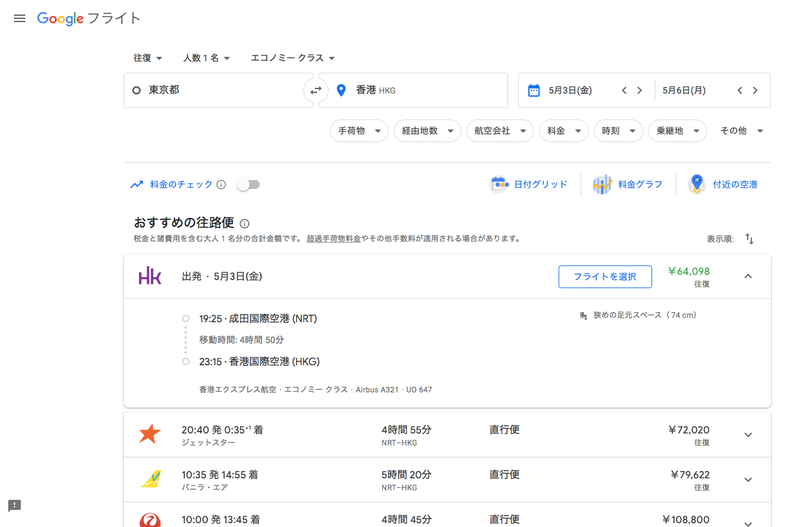Select the 10:00 発 13:45 着 flight
Image resolution: width=800 pixels, height=527 pixels.
(447, 515)
